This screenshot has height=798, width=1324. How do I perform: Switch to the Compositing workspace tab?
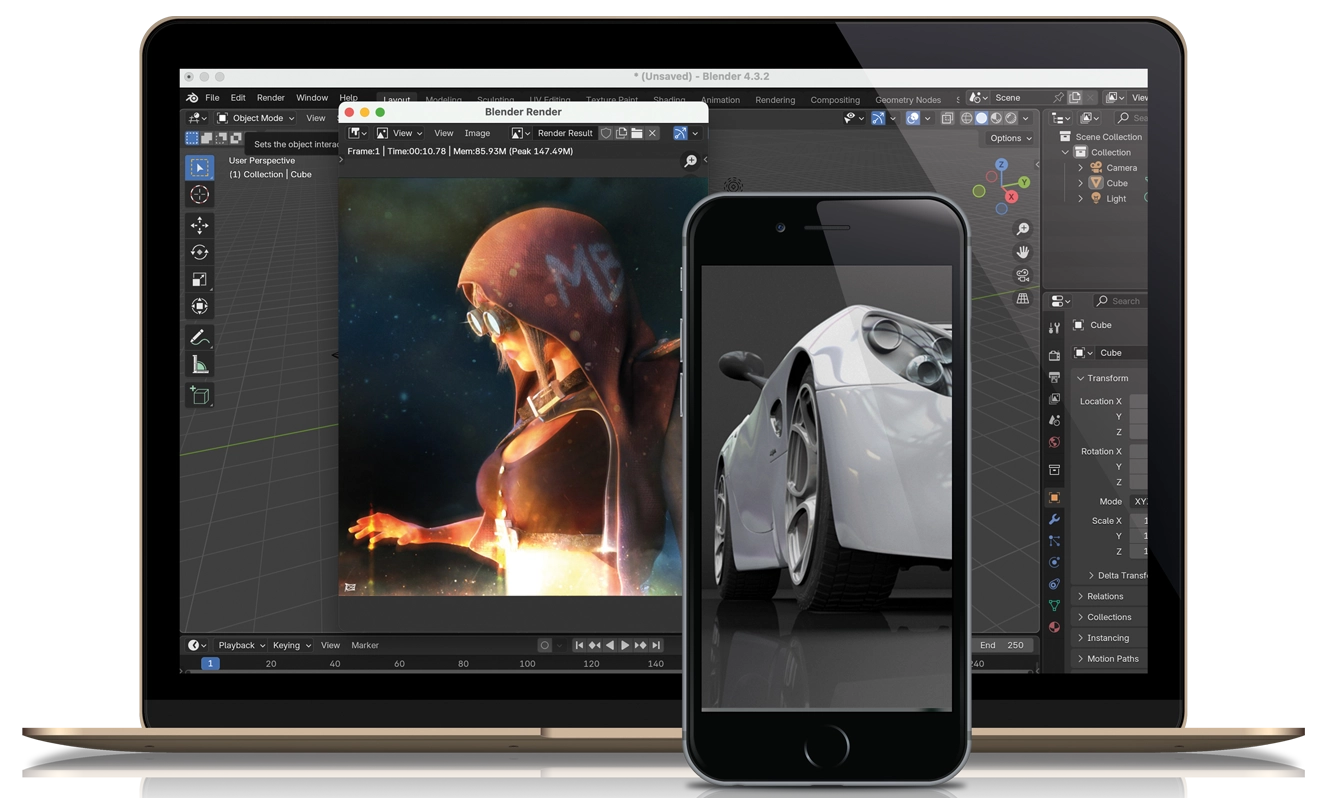point(835,100)
